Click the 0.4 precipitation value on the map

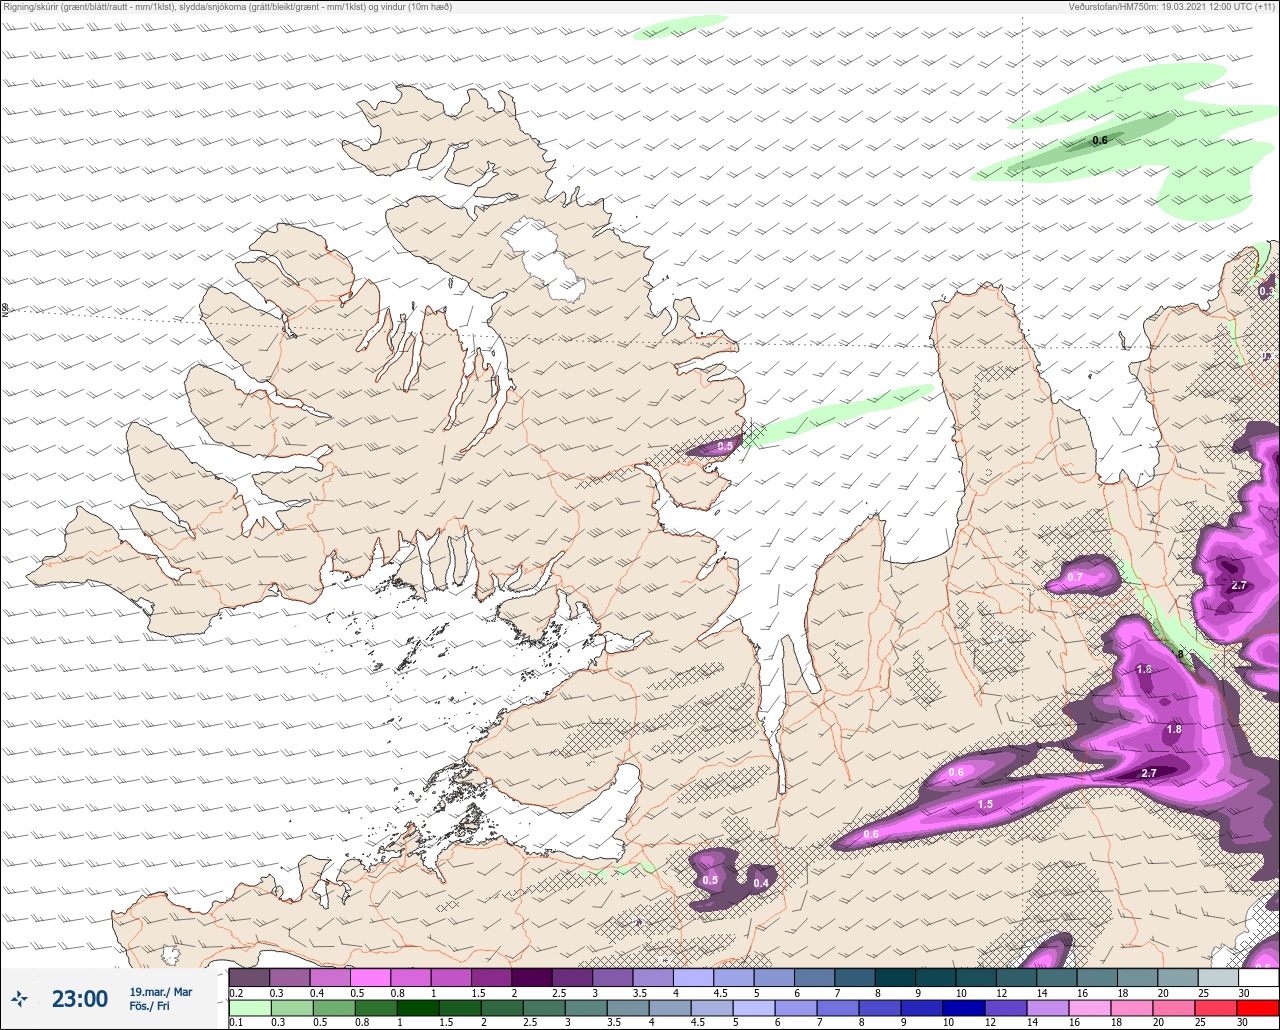pos(761,883)
